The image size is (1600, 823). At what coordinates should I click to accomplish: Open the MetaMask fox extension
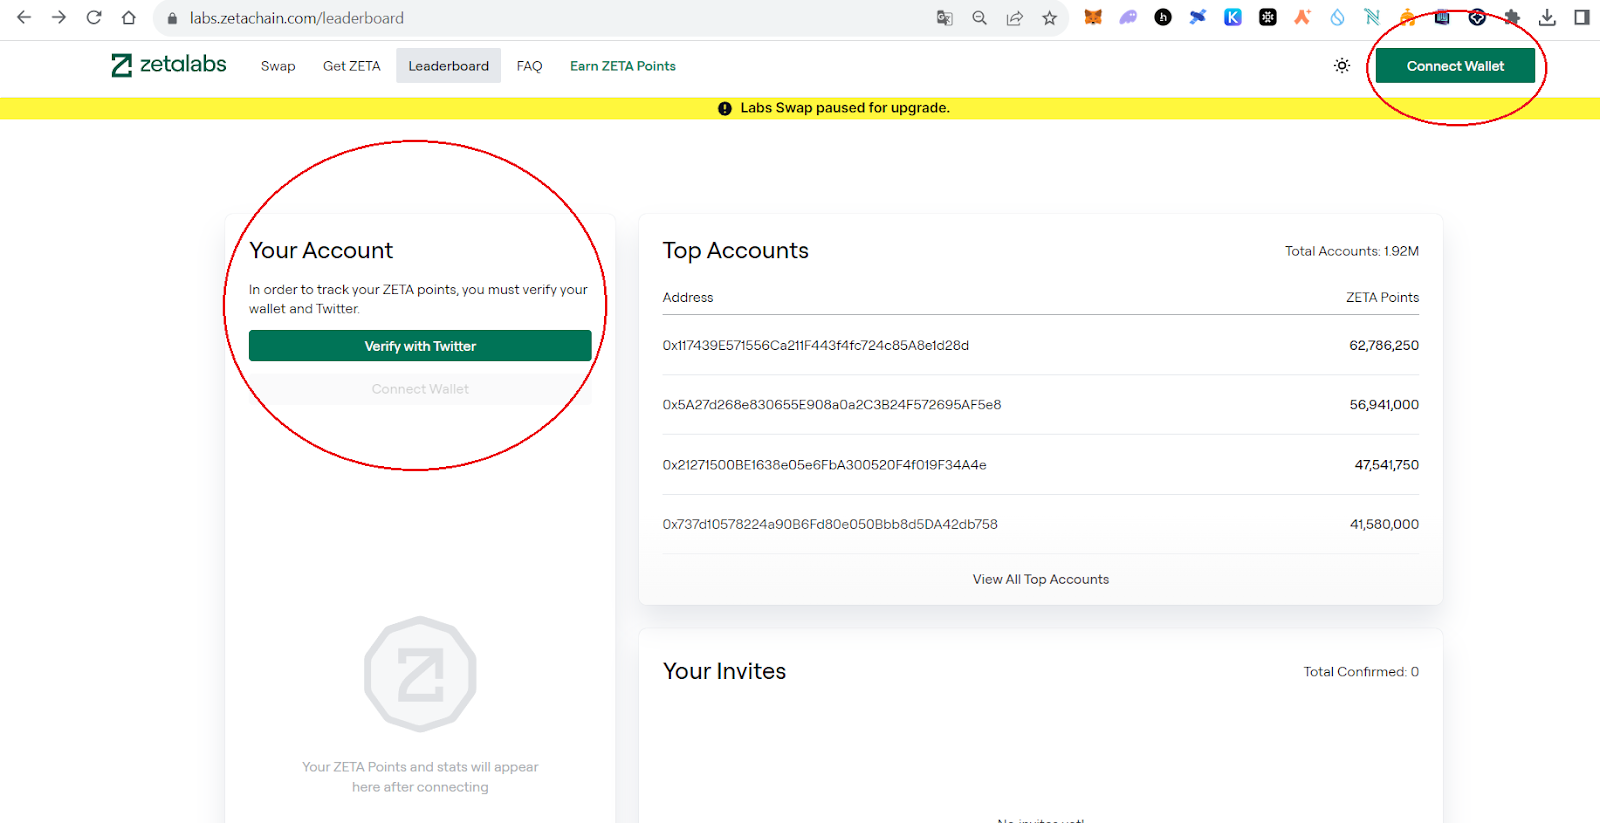[x=1093, y=17]
